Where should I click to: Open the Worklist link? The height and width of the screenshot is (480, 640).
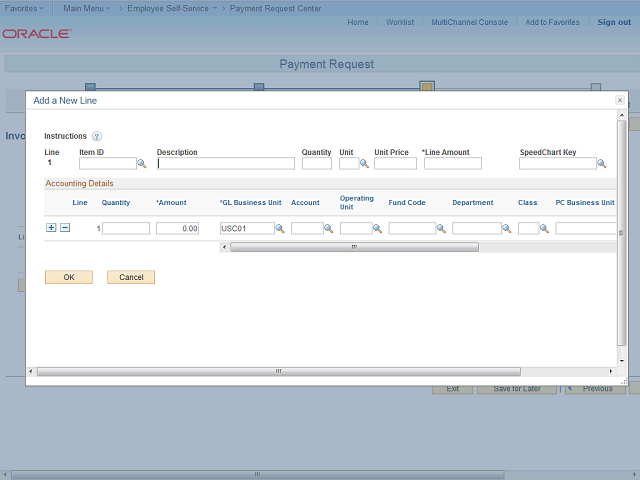pyautogui.click(x=400, y=22)
